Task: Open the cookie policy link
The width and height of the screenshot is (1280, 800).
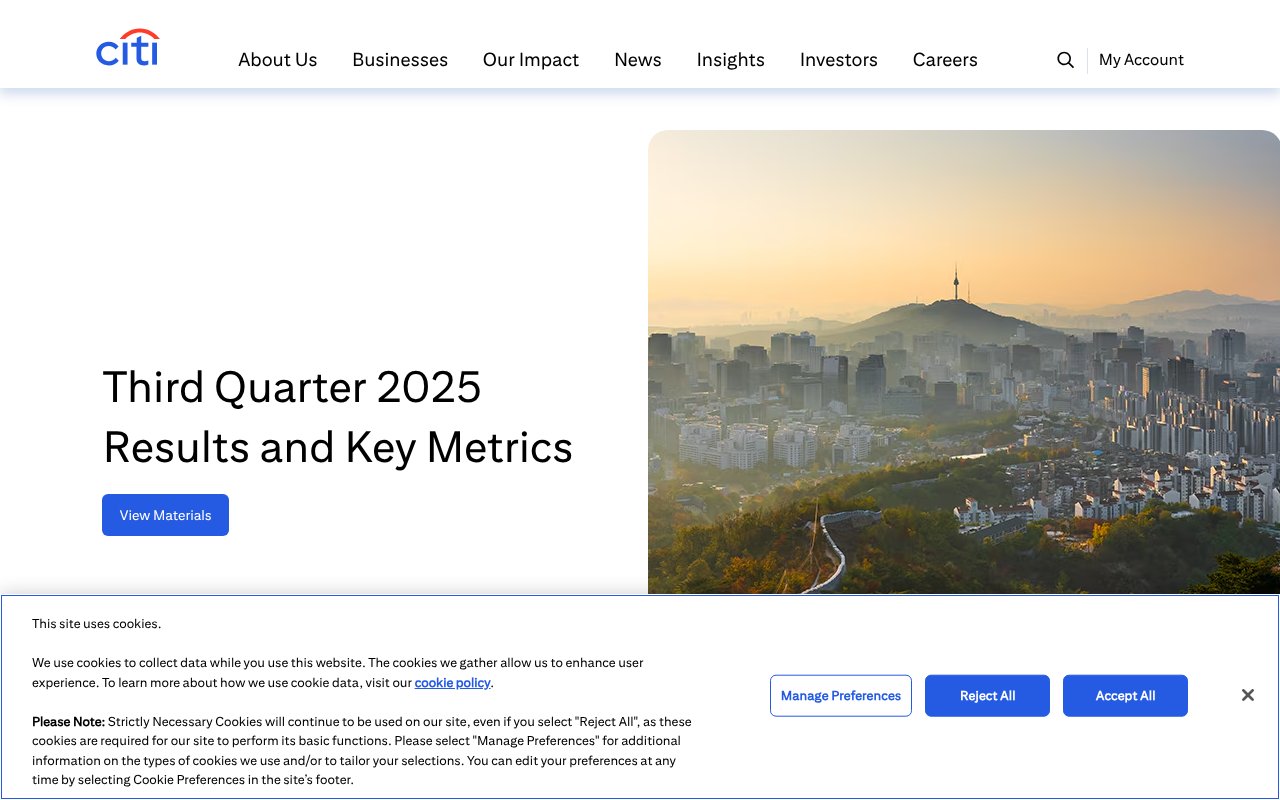Action: tap(452, 682)
